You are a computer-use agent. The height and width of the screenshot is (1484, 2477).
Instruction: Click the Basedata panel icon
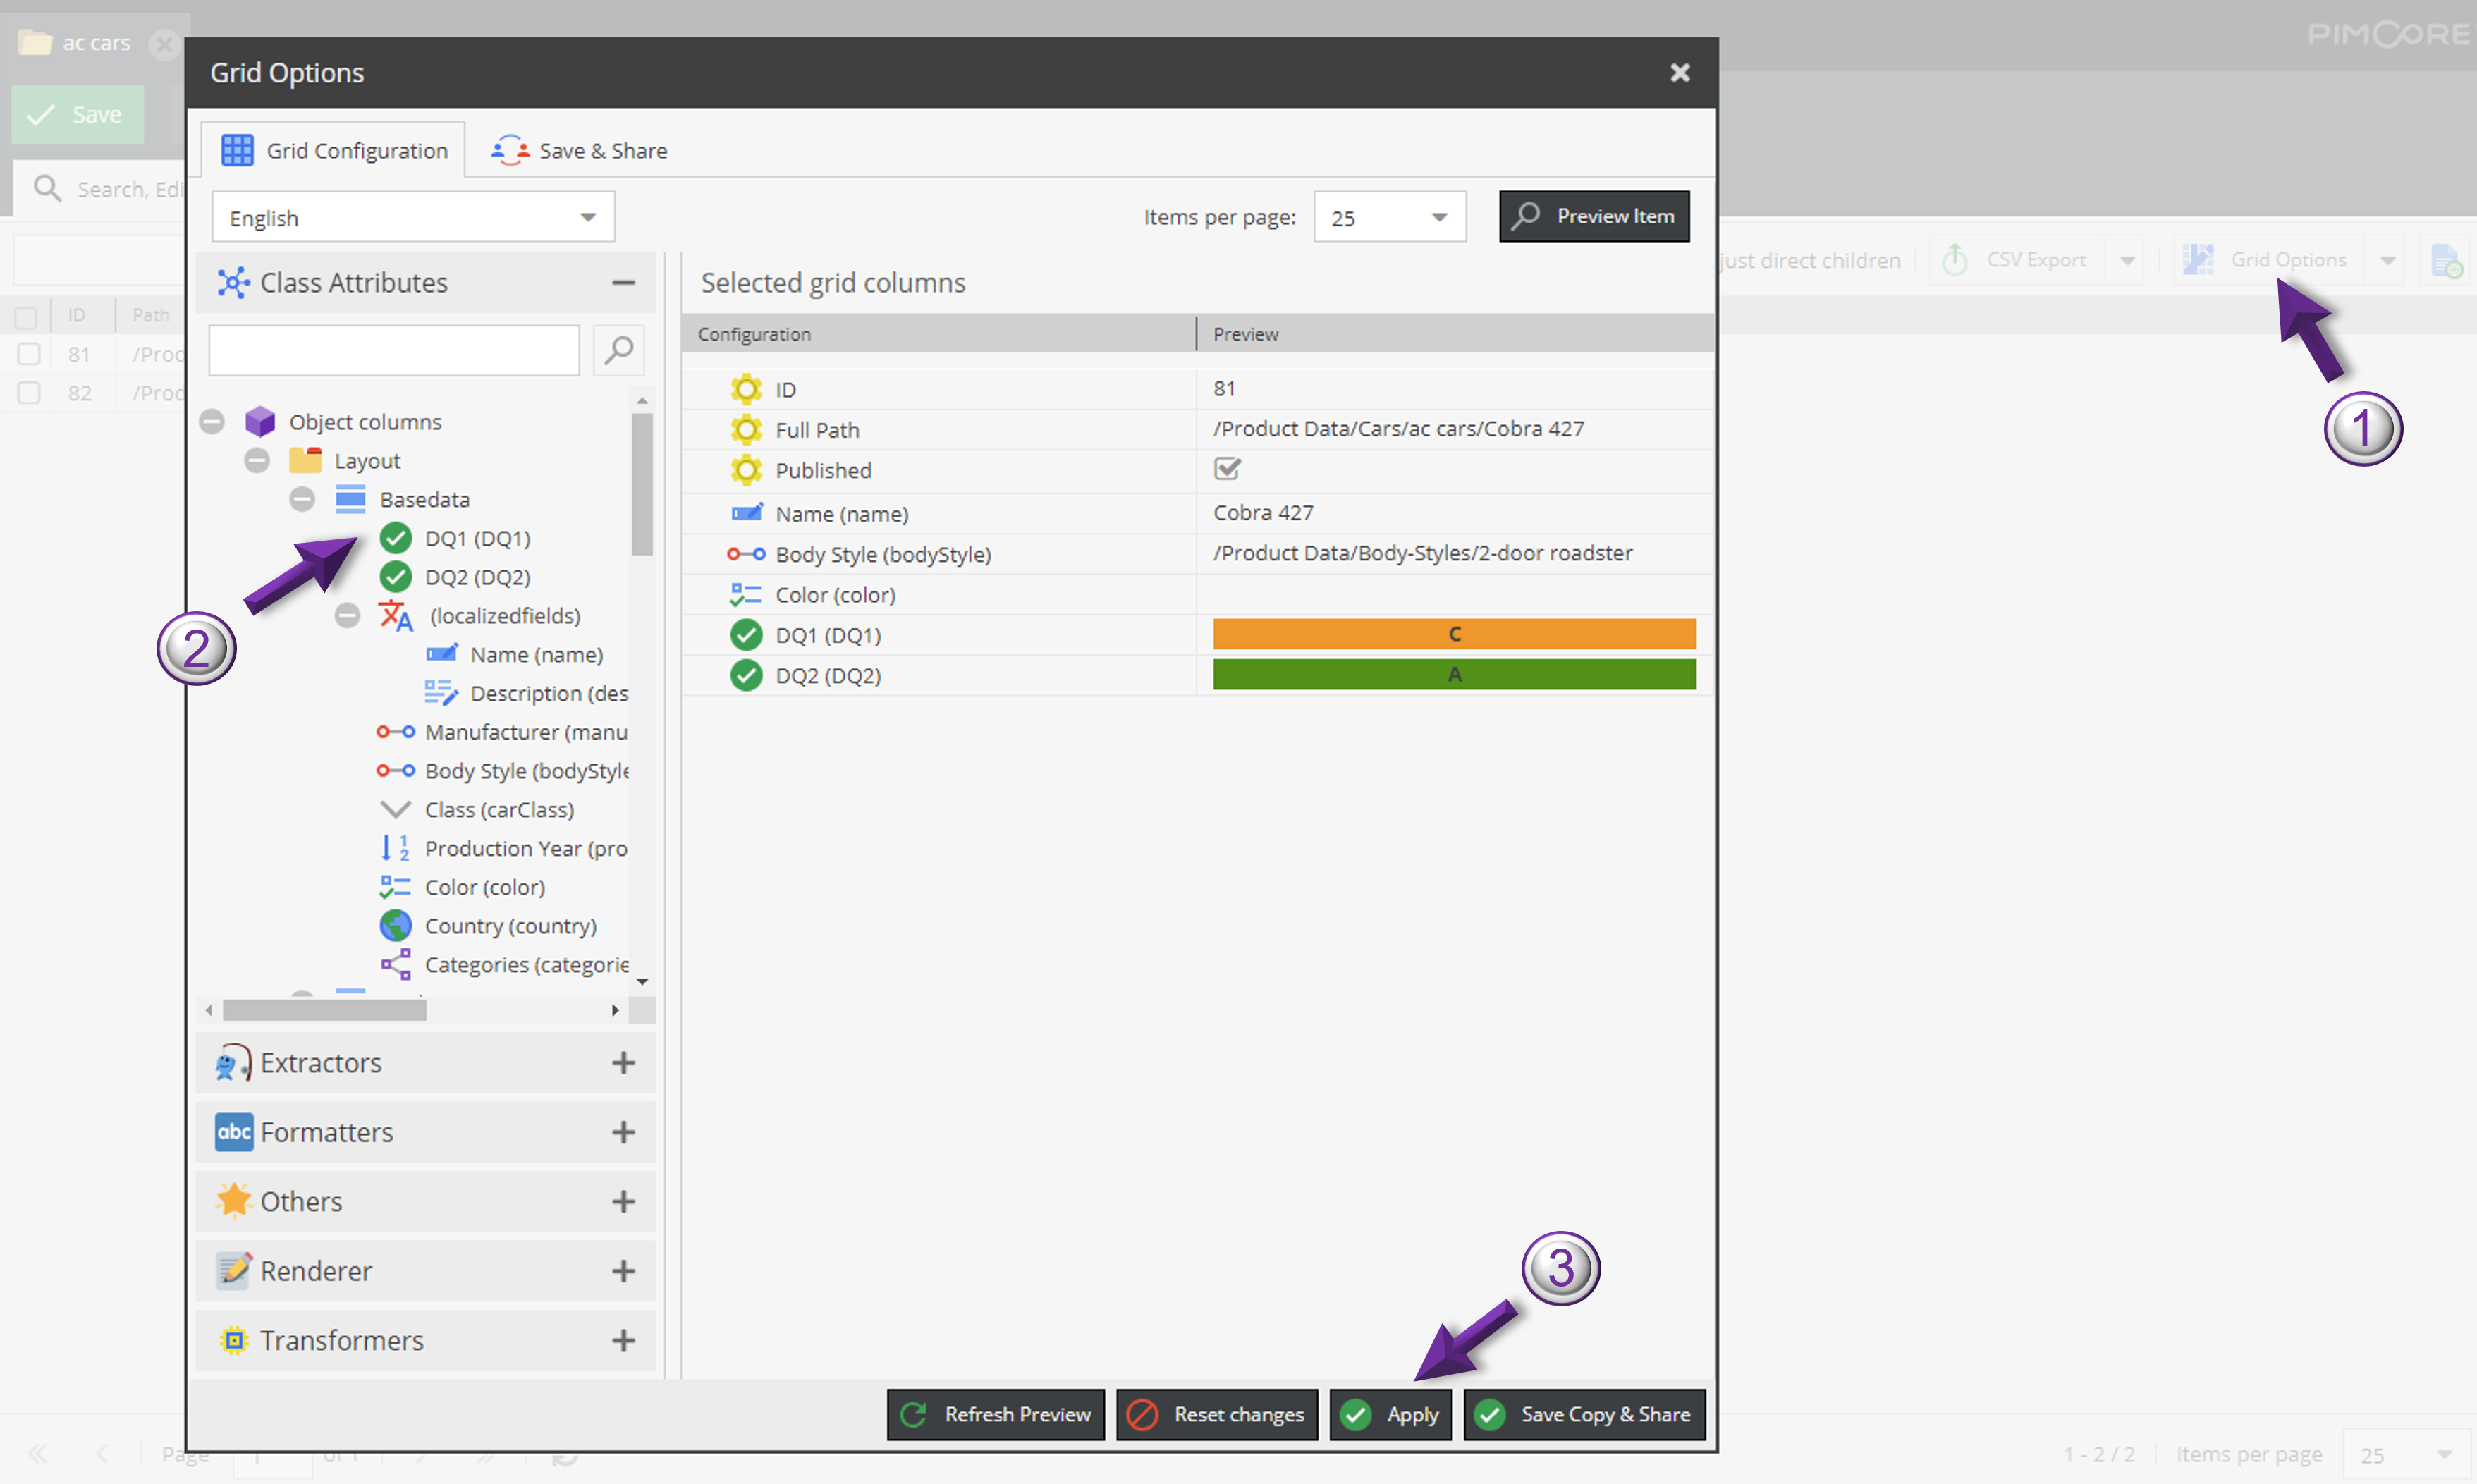click(350, 499)
